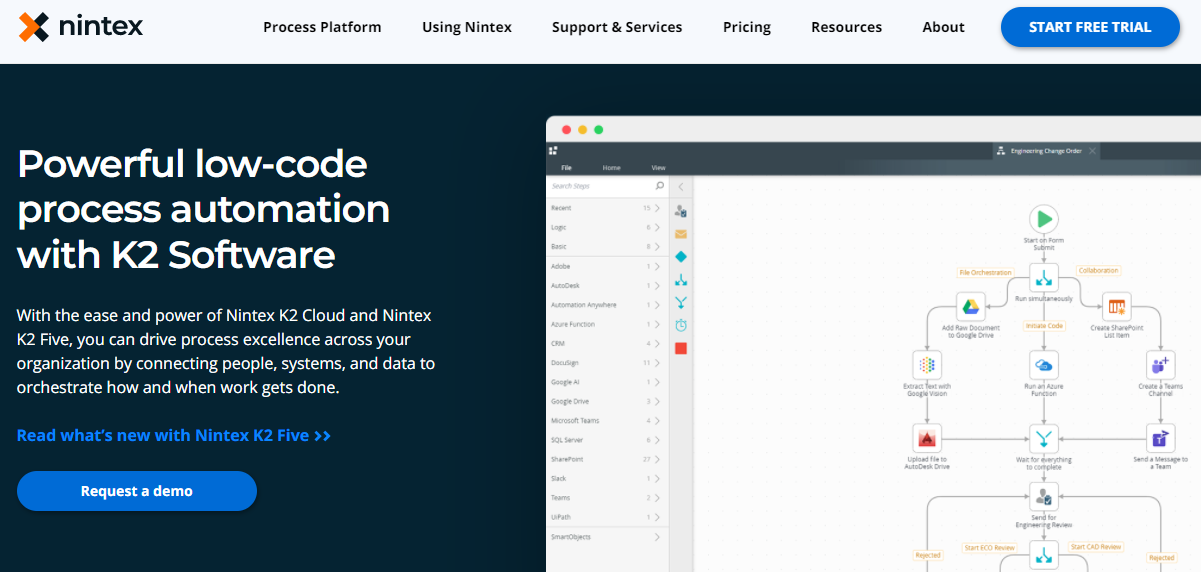Viewport: 1201px width, 572px height.
Task: Click the Start CAD Review label
Action: pos(1096,547)
